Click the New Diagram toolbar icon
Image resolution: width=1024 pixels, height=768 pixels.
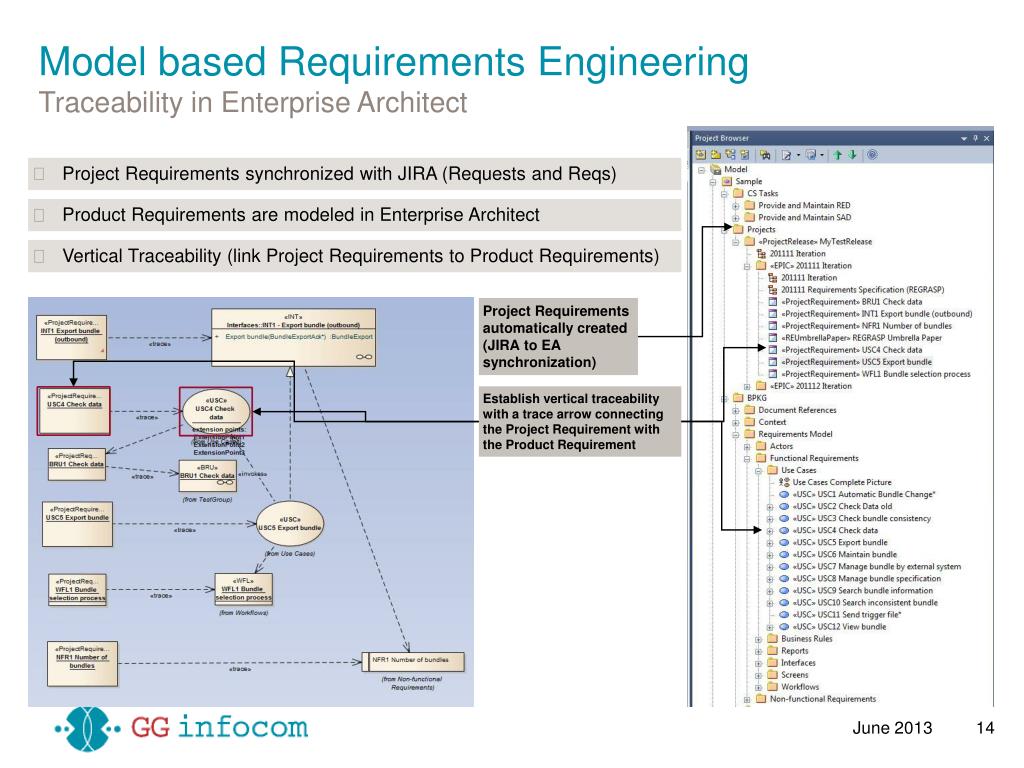coord(730,155)
